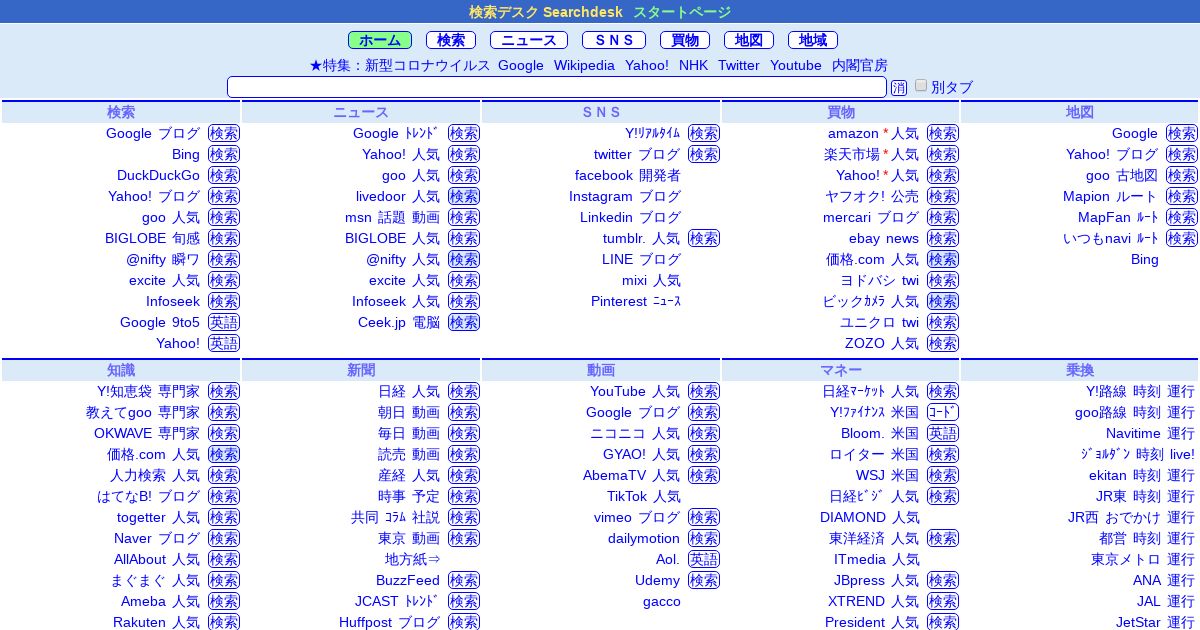Open the 地方紙⇒ link

413,559
